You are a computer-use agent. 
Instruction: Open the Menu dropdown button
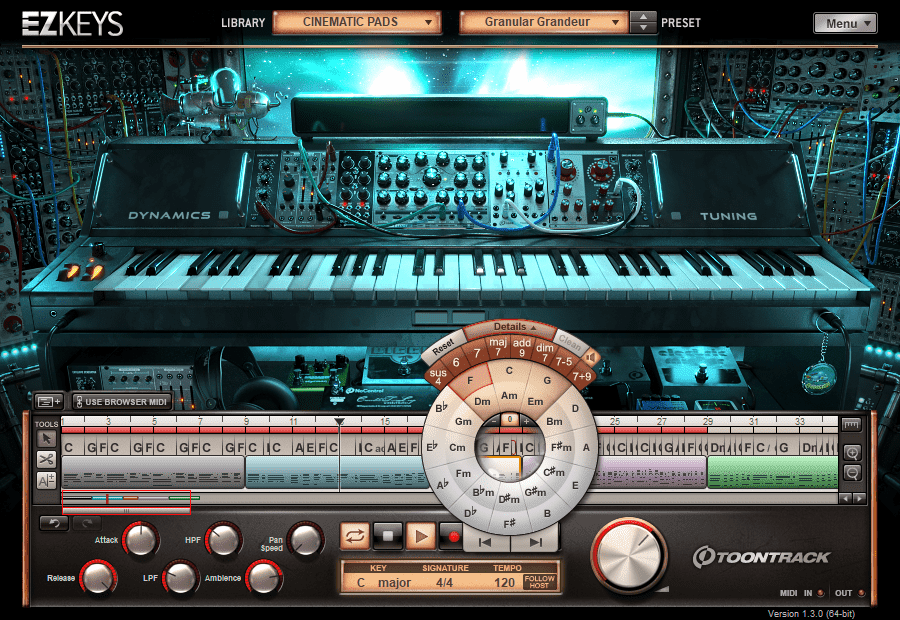pos(845,24)
